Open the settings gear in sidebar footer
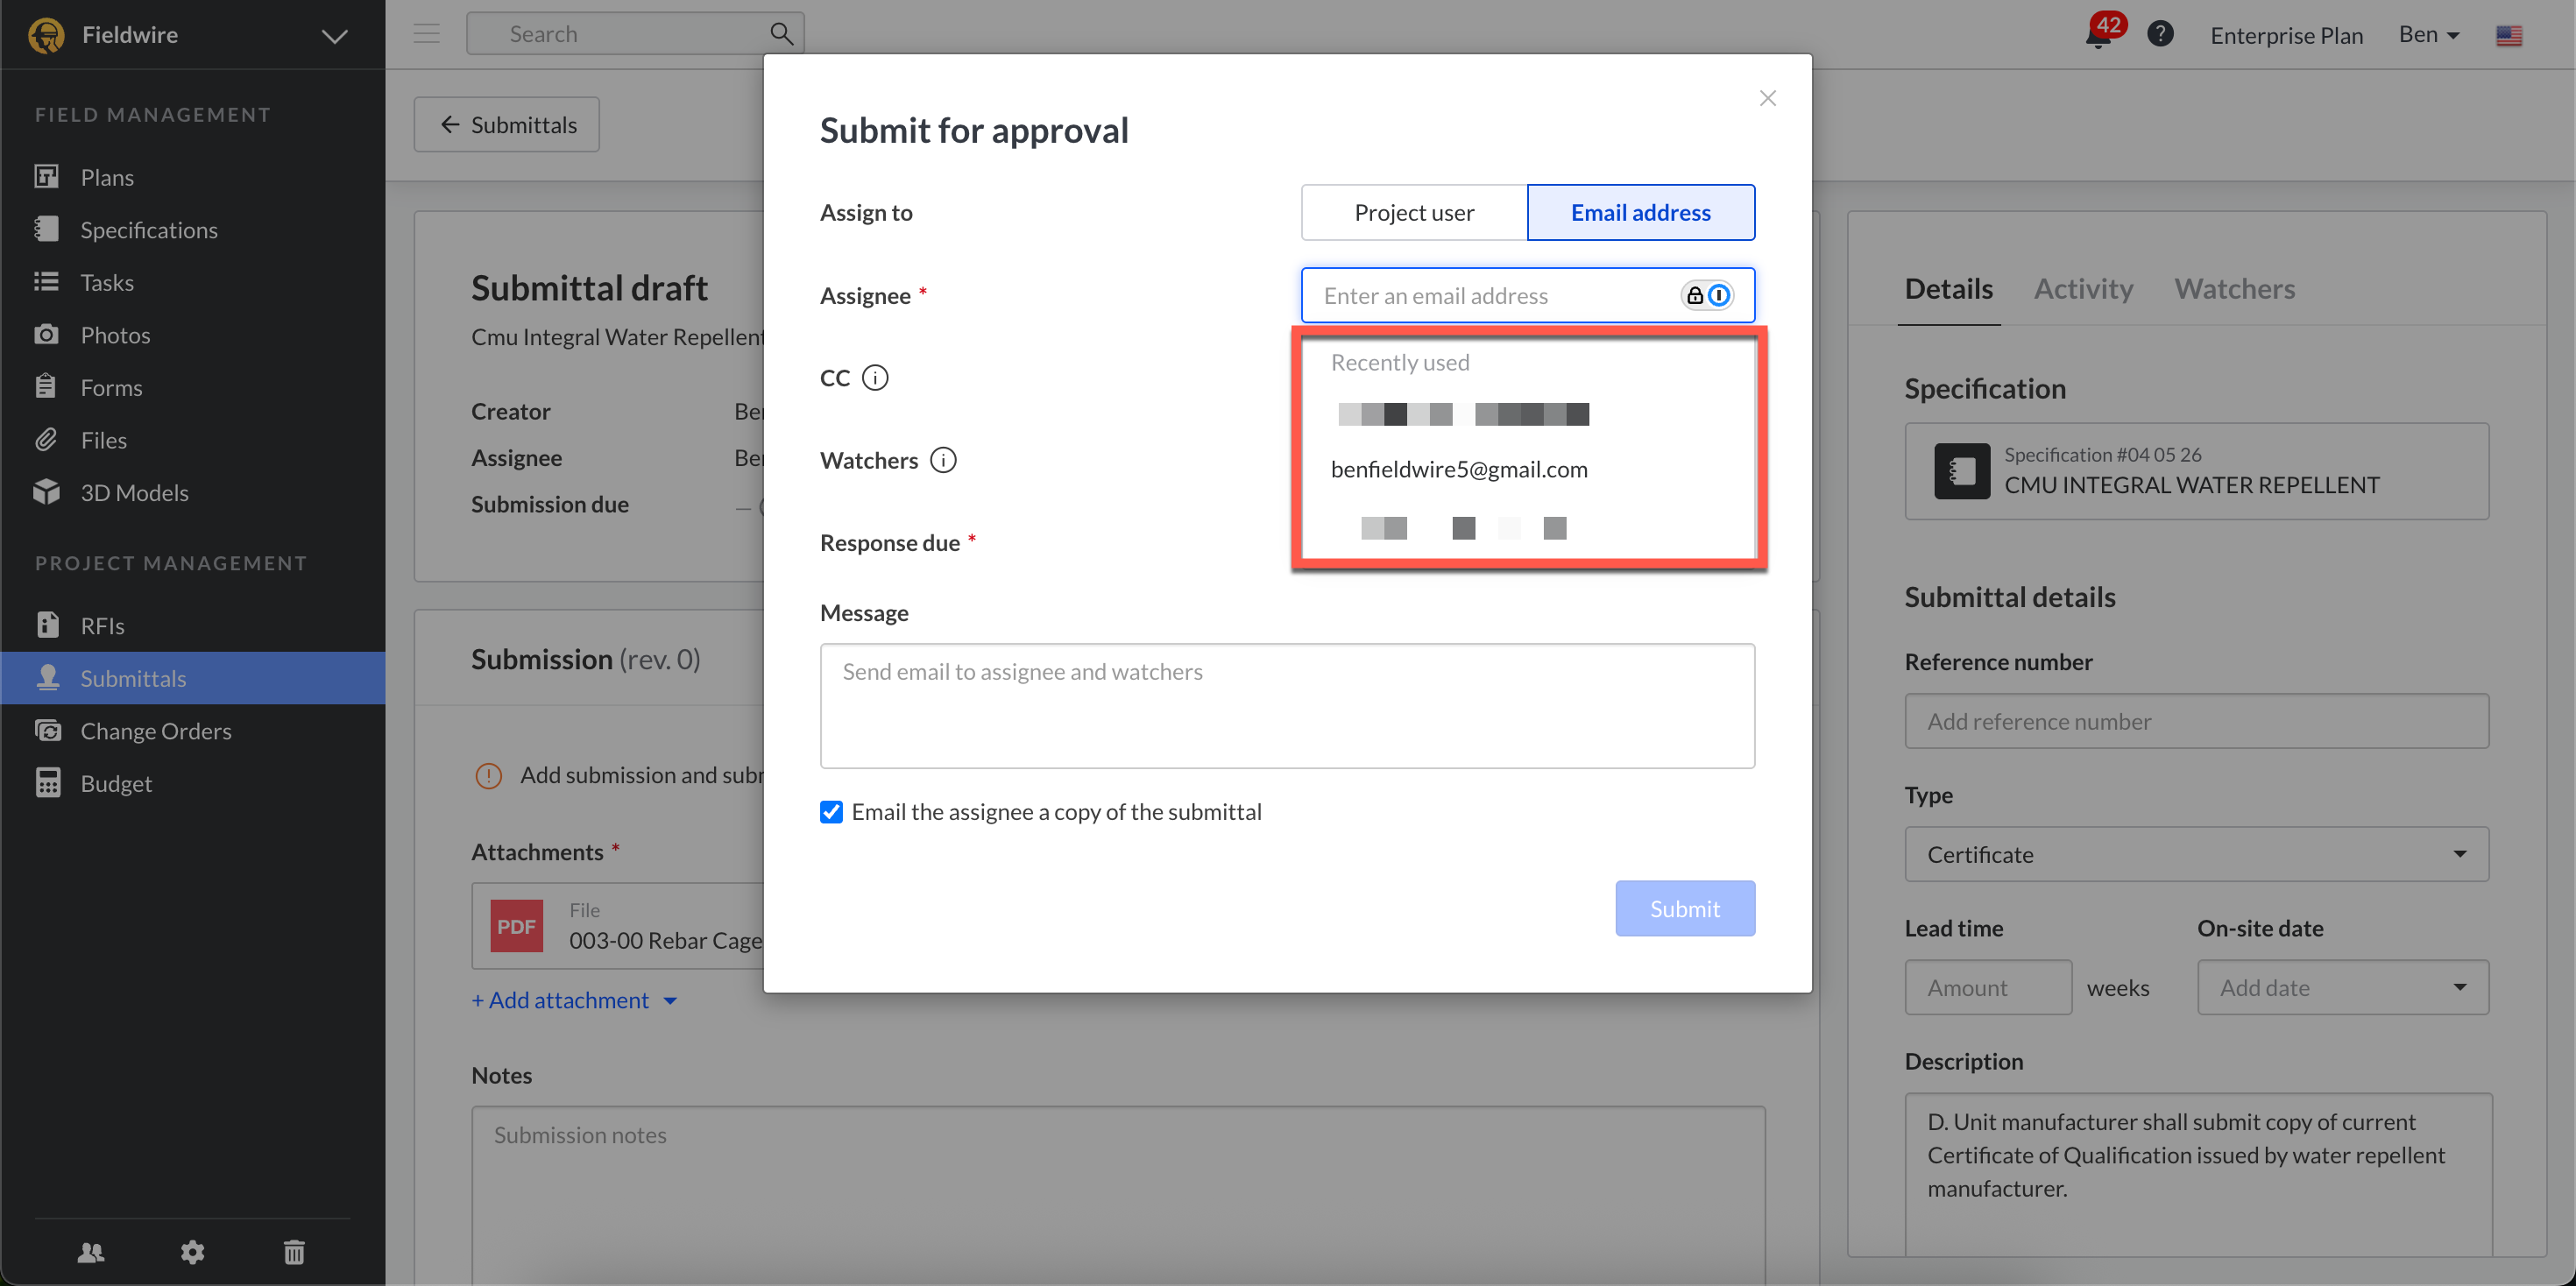The width and height of the screenshot is (2576, 1286). pos(192,1252)
